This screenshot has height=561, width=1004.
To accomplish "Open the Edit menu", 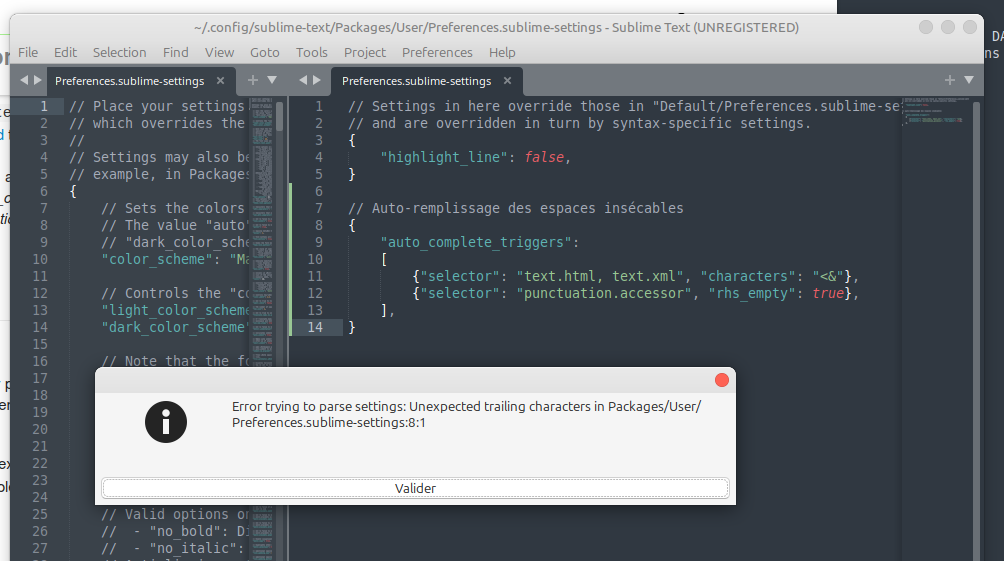I will coord(65,53).
